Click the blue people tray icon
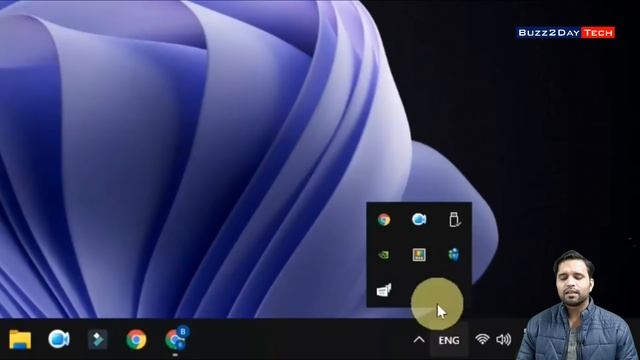 pos(454,255)
